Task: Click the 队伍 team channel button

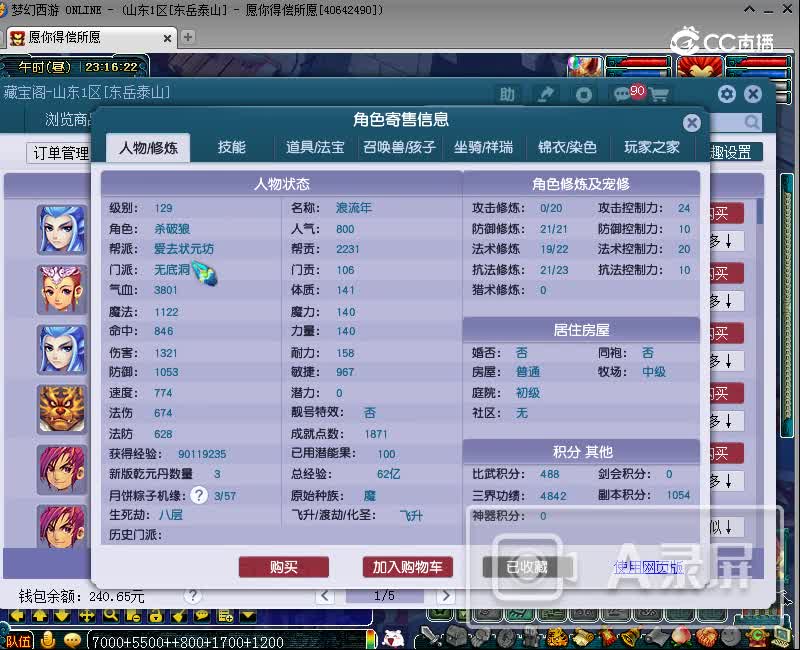Action: click(x=17, y=640)
